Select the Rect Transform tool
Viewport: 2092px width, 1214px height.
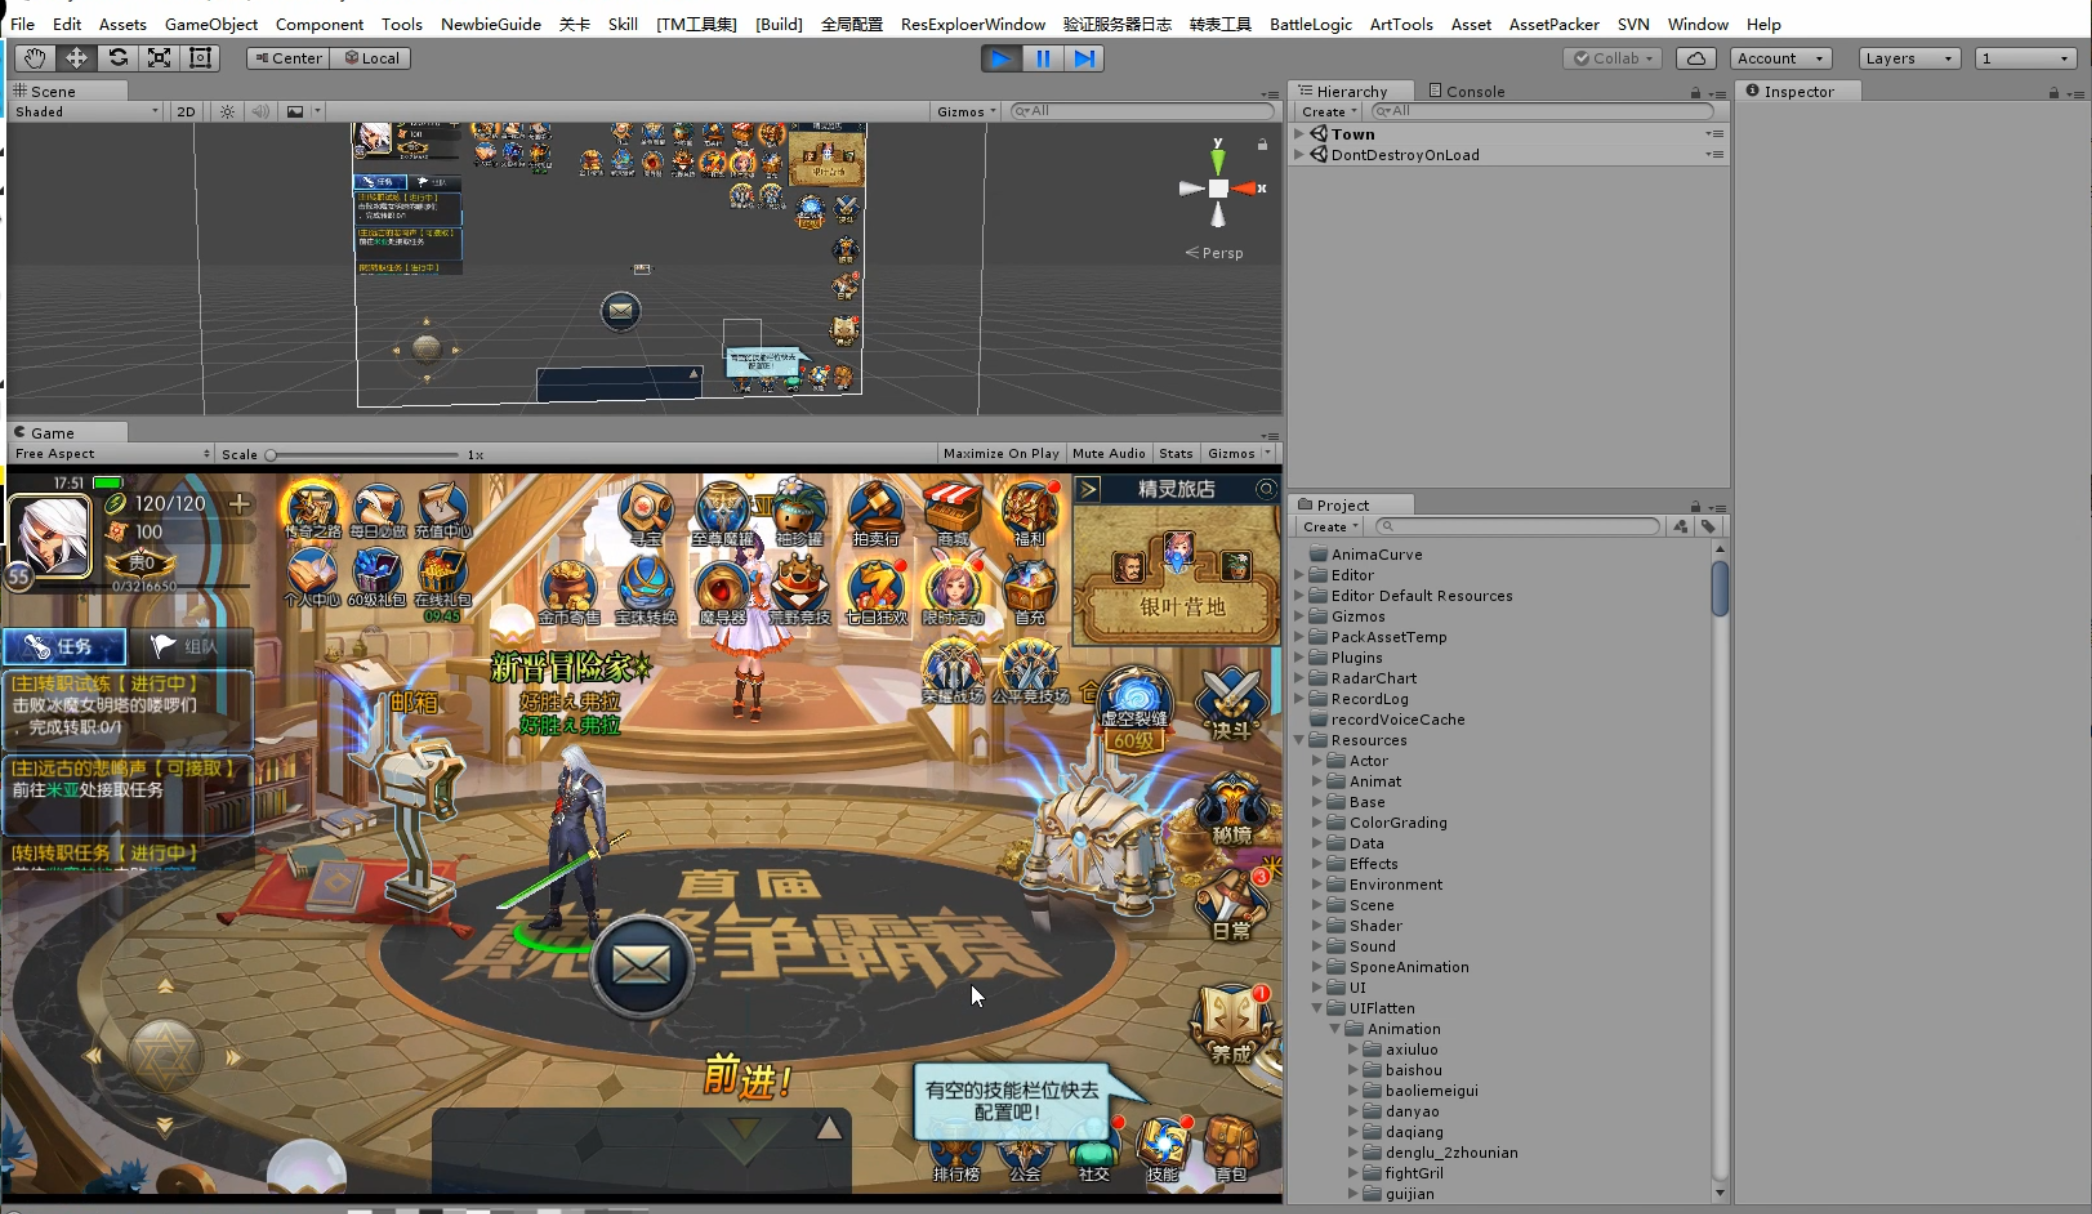tap(200, 58)
